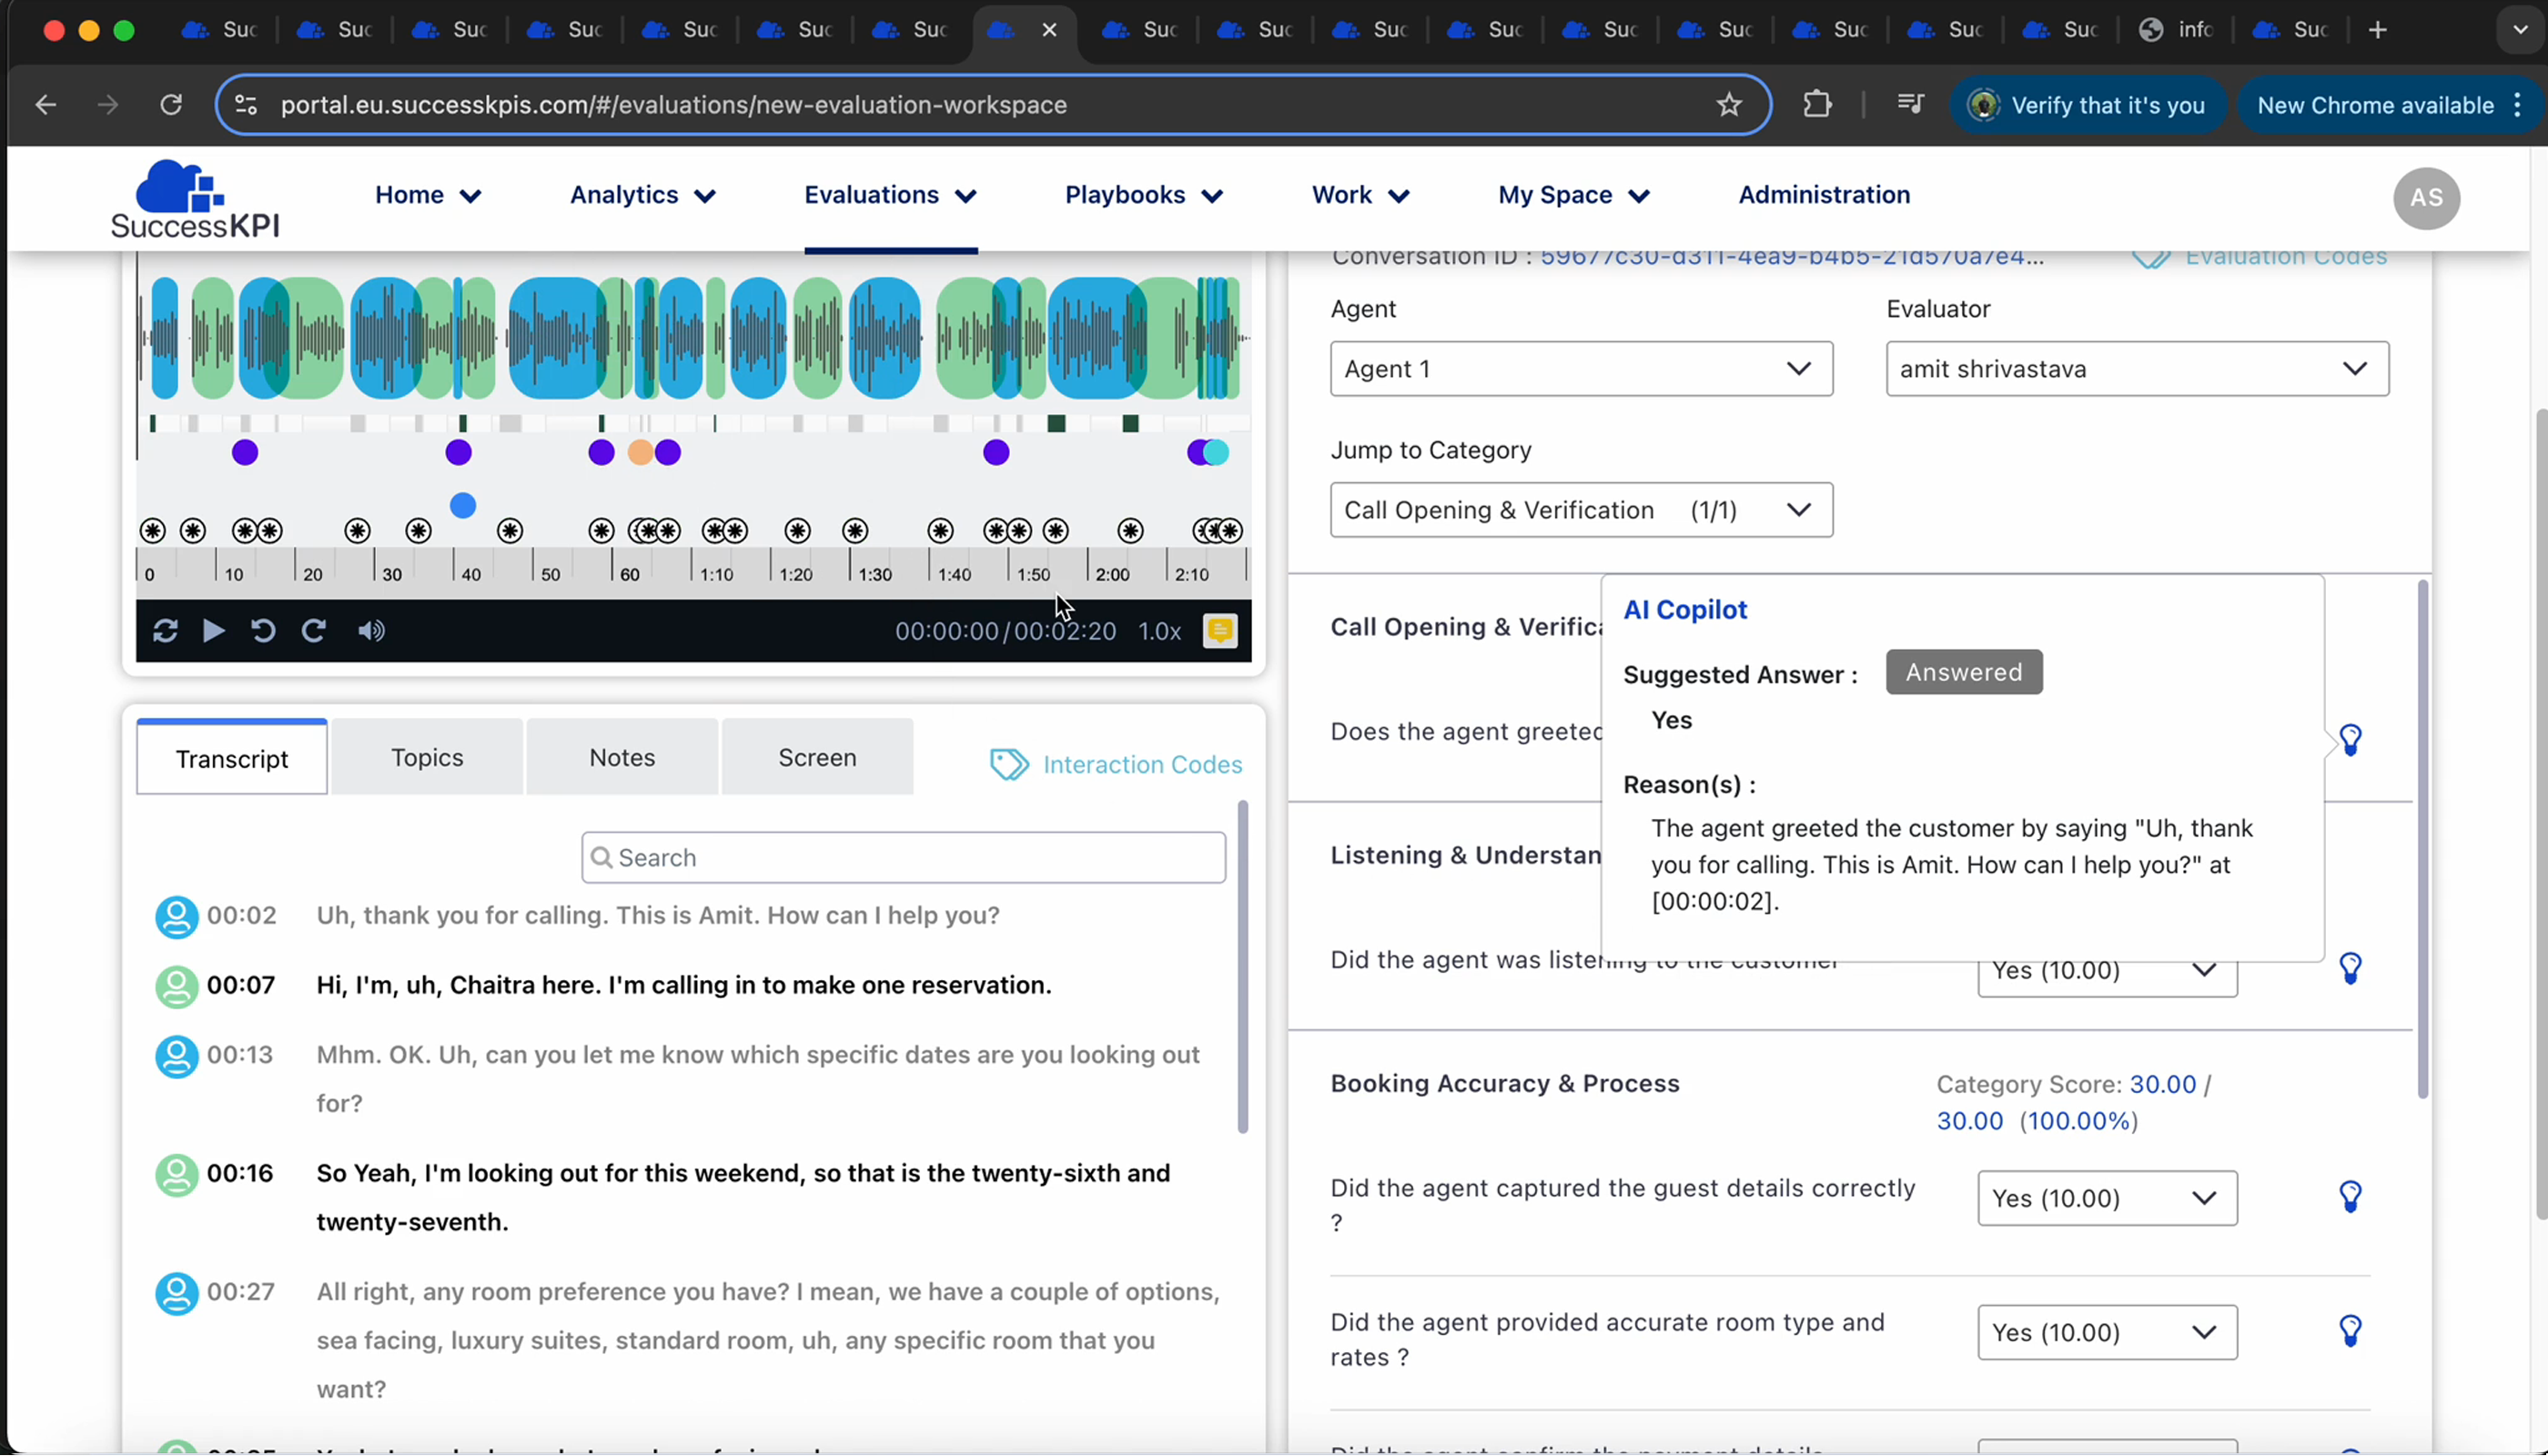Image resolution: width=2548 pixels, height=1456 pixels.
Task: Open Interaction Codes tag link
Action: [1116, 764]
